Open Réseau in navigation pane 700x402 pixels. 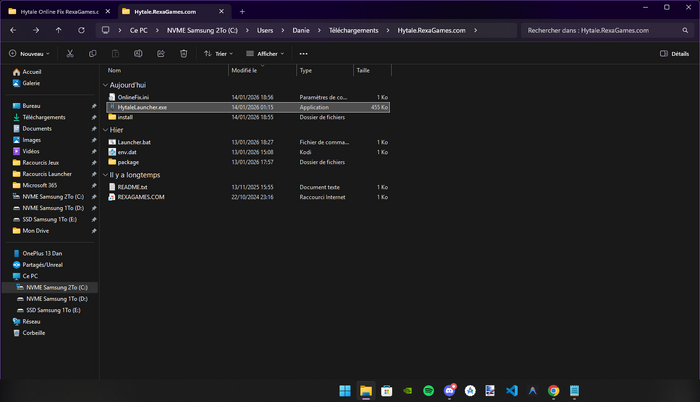(x=31, y=322)
